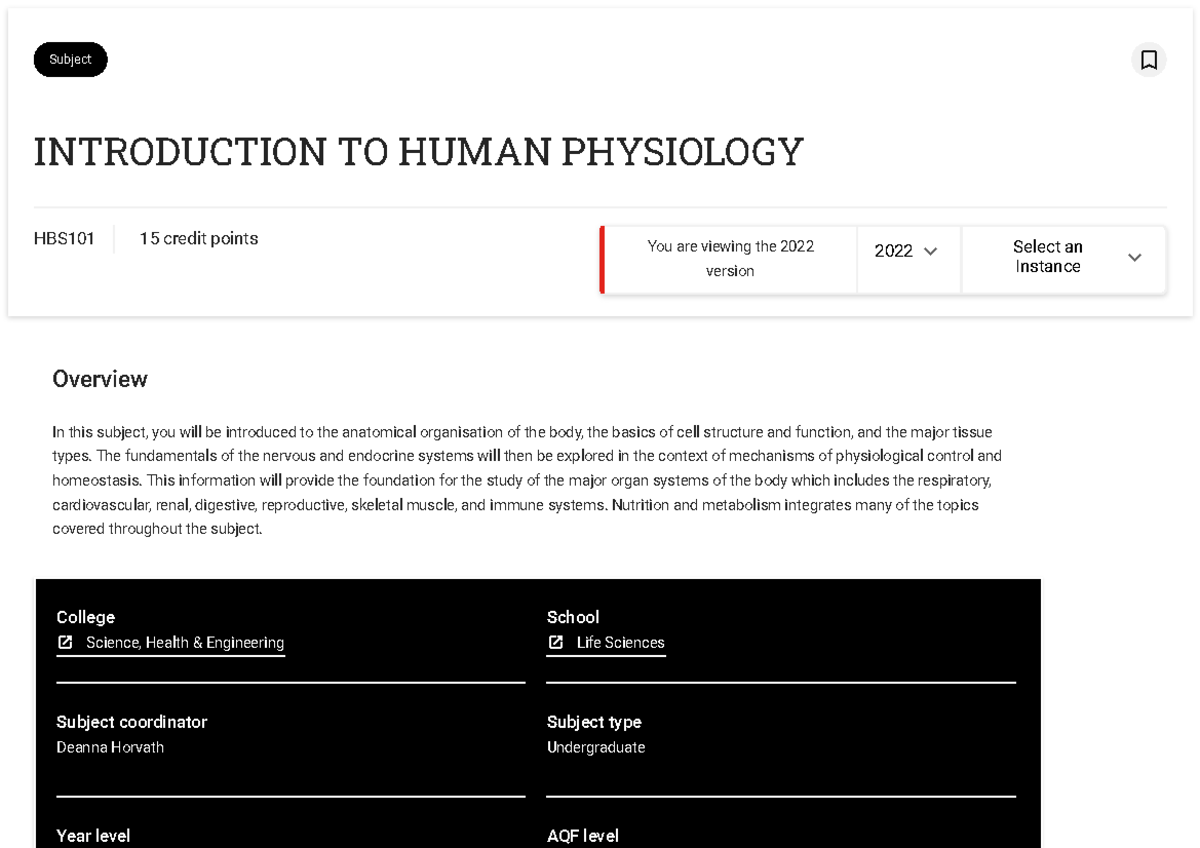Click external-link icon beside Science, Health & Engineering
The height and width of the screenshot is (848, 1200).
[65, 643]
